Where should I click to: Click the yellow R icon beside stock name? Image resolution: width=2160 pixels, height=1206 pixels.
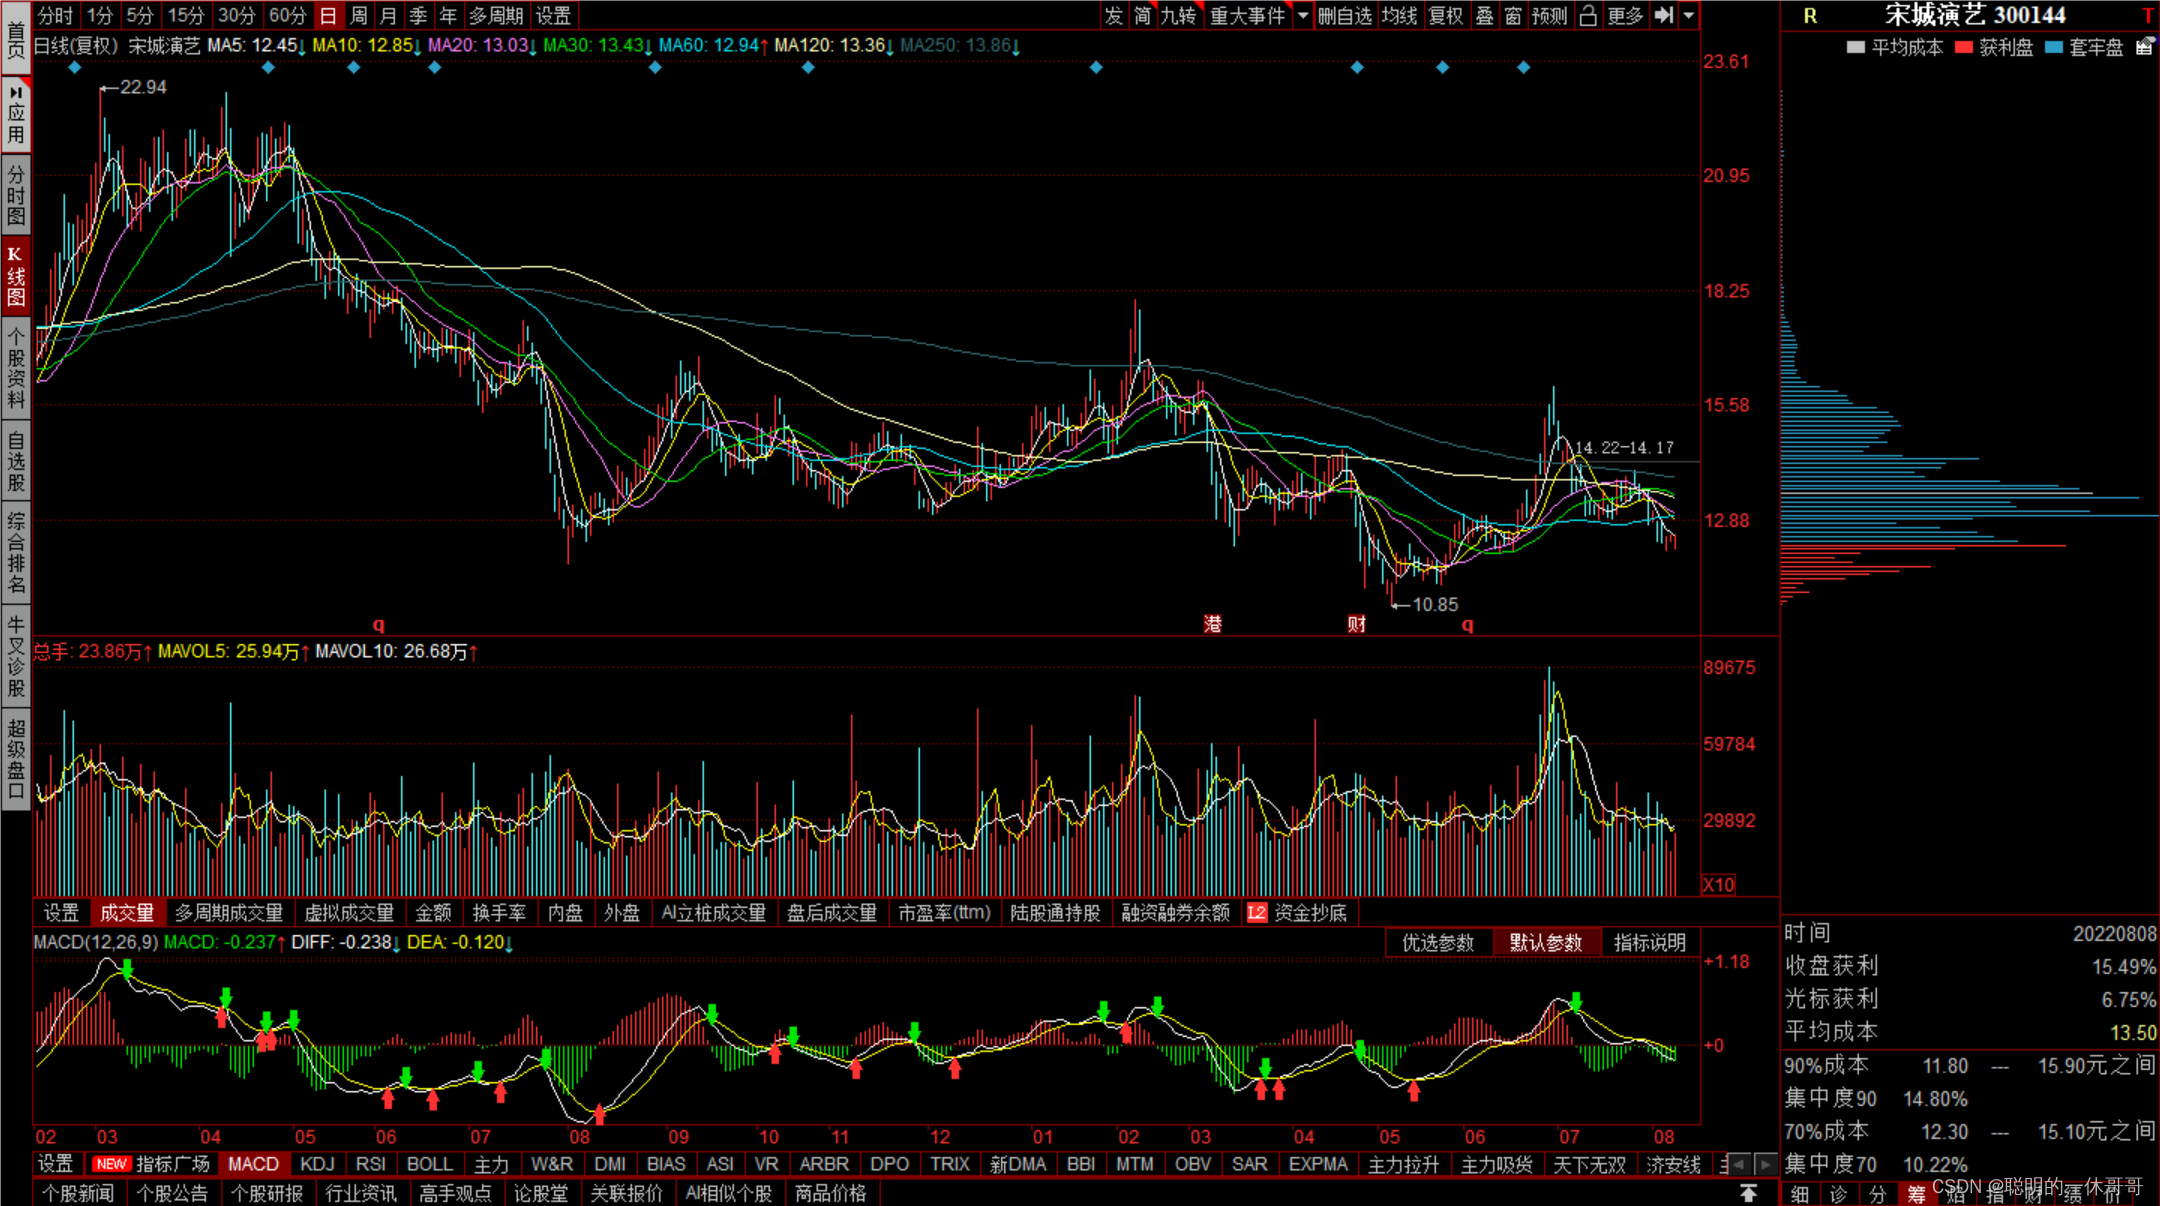pos(1810,16)
